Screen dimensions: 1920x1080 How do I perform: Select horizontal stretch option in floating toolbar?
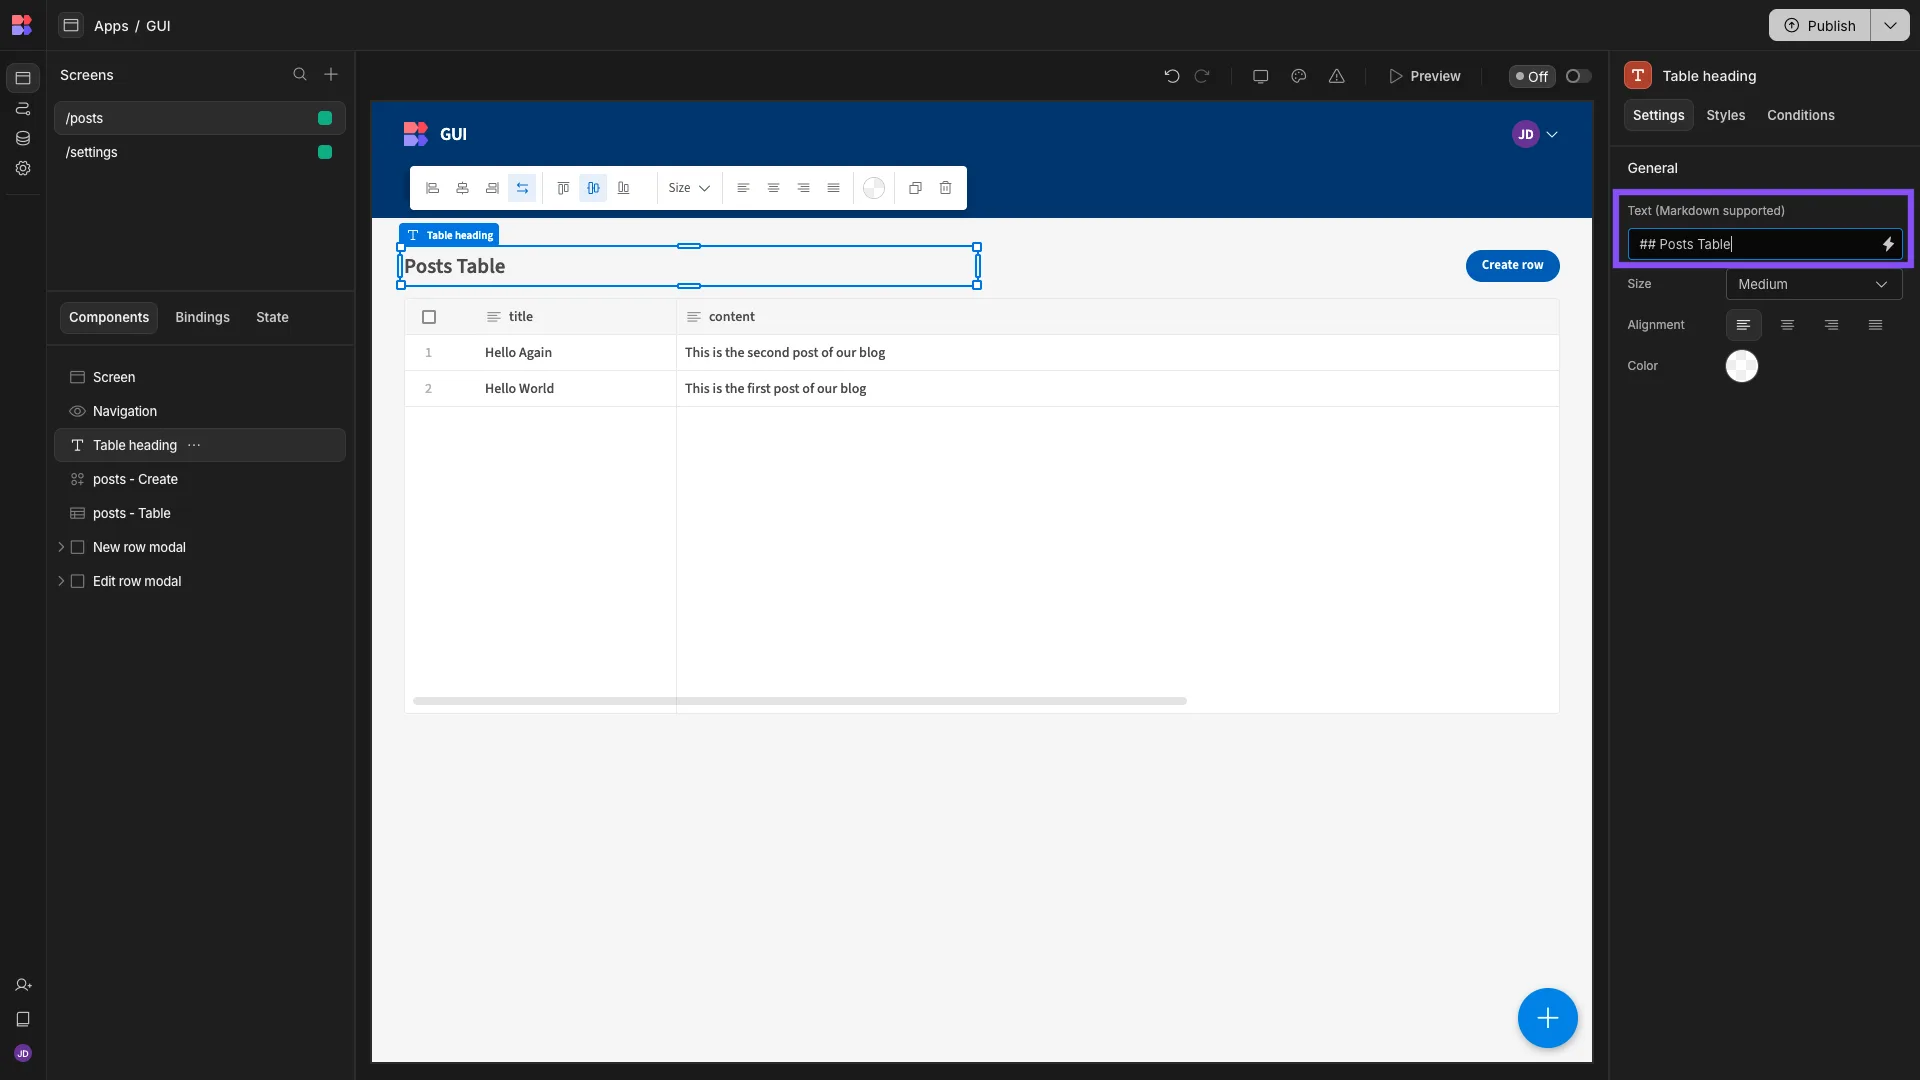pyautogui.click(x=522, y=188)
